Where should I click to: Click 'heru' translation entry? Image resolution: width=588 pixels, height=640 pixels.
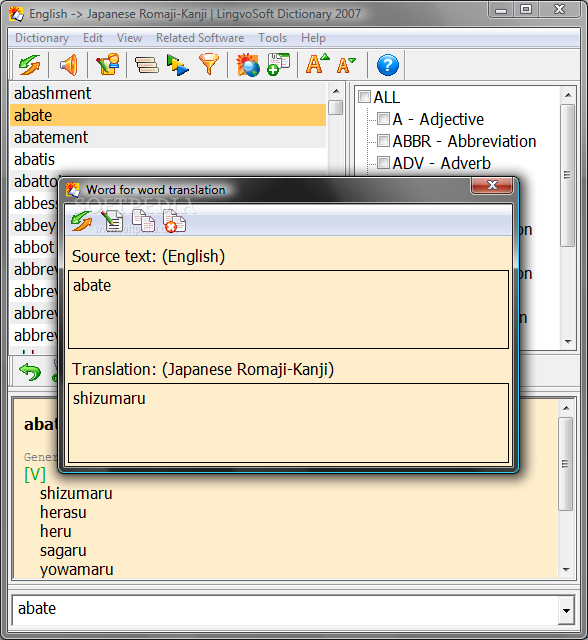click(55, 531)
